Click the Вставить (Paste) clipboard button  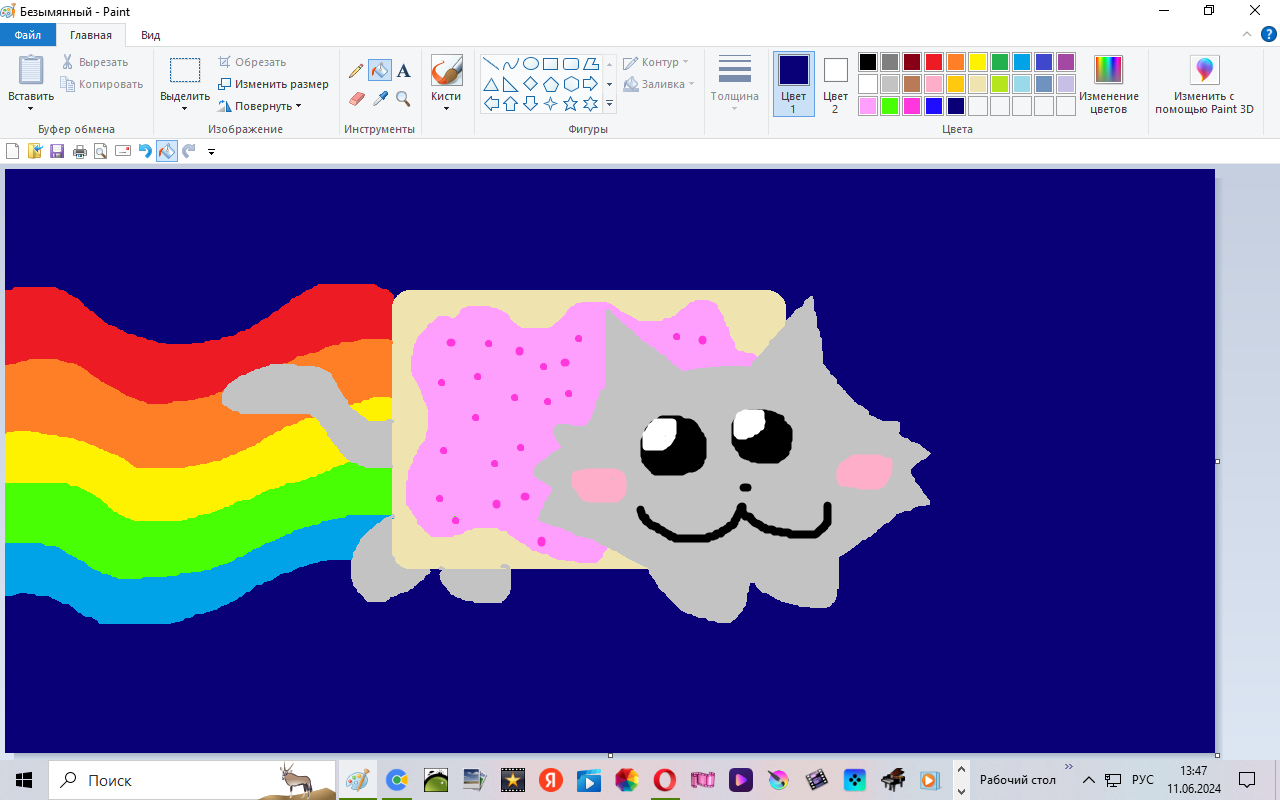click(31, 70)
